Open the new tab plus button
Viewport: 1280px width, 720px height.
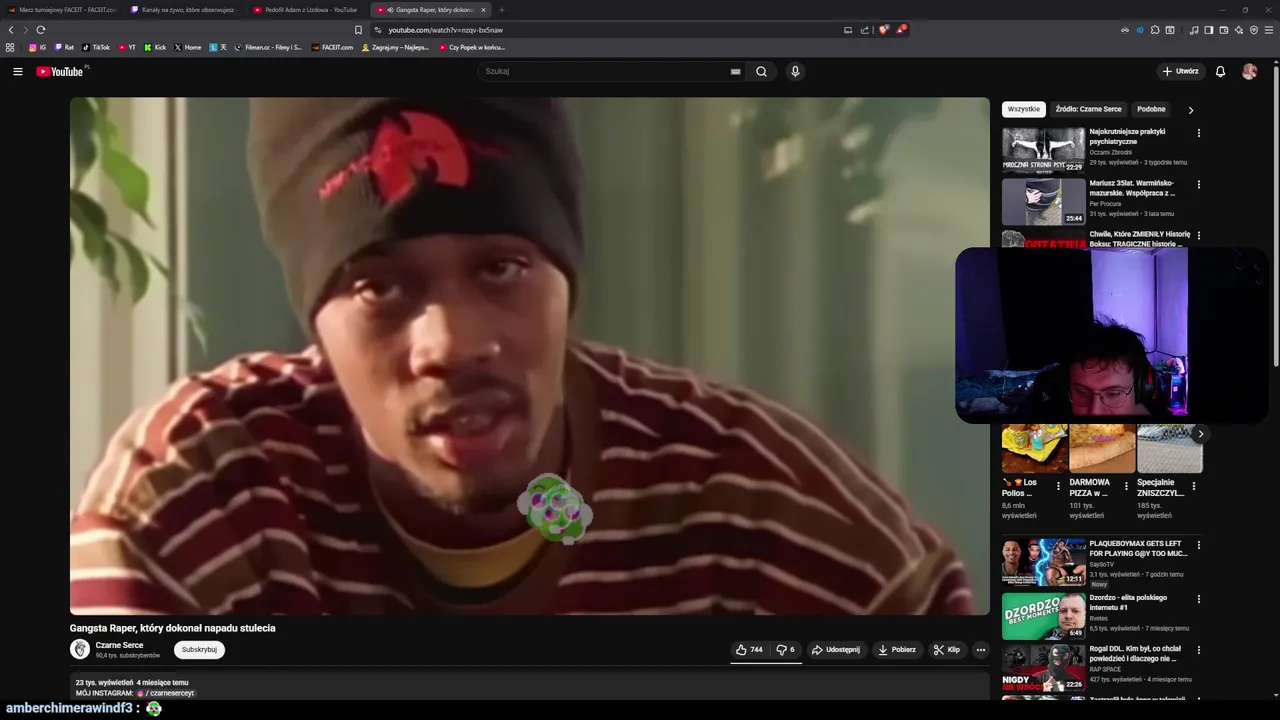(x=501, y=10)
